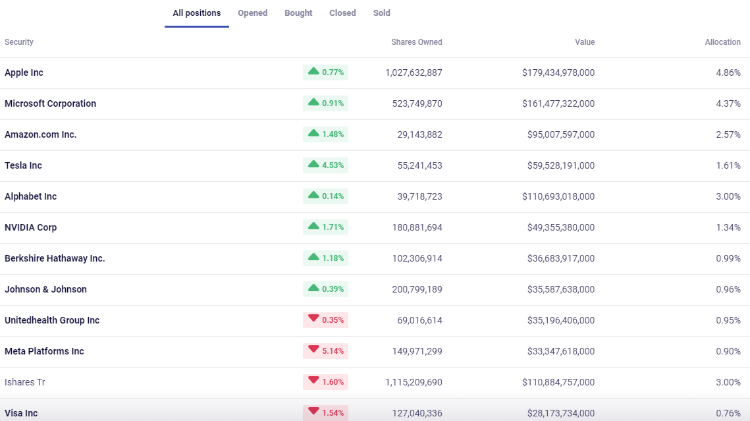Select Microsoft value $161,477,322,000
Screen dimensions: 750x421
click(558, 104)
